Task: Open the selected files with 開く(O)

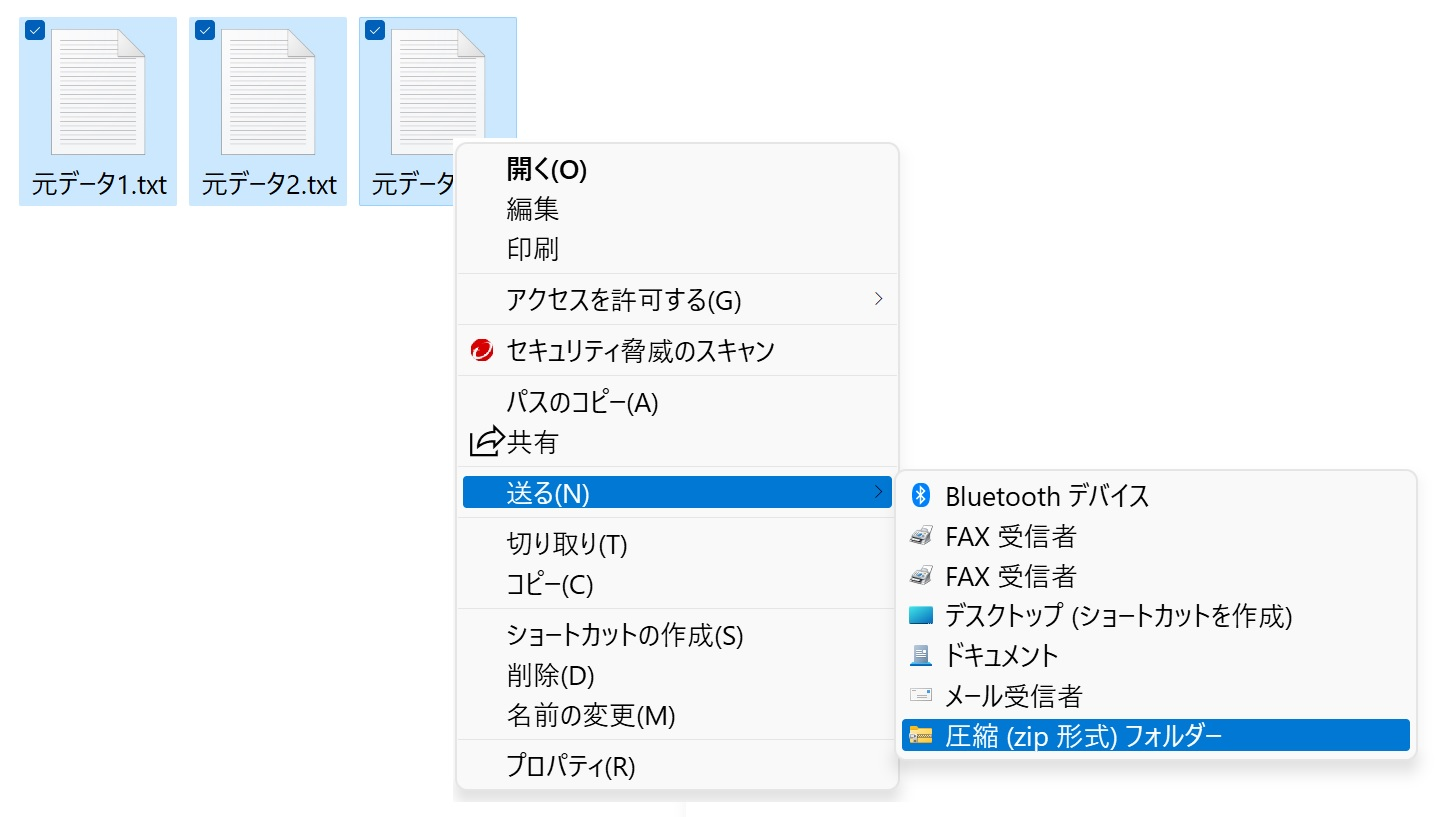Action: (x=545, y=170)
